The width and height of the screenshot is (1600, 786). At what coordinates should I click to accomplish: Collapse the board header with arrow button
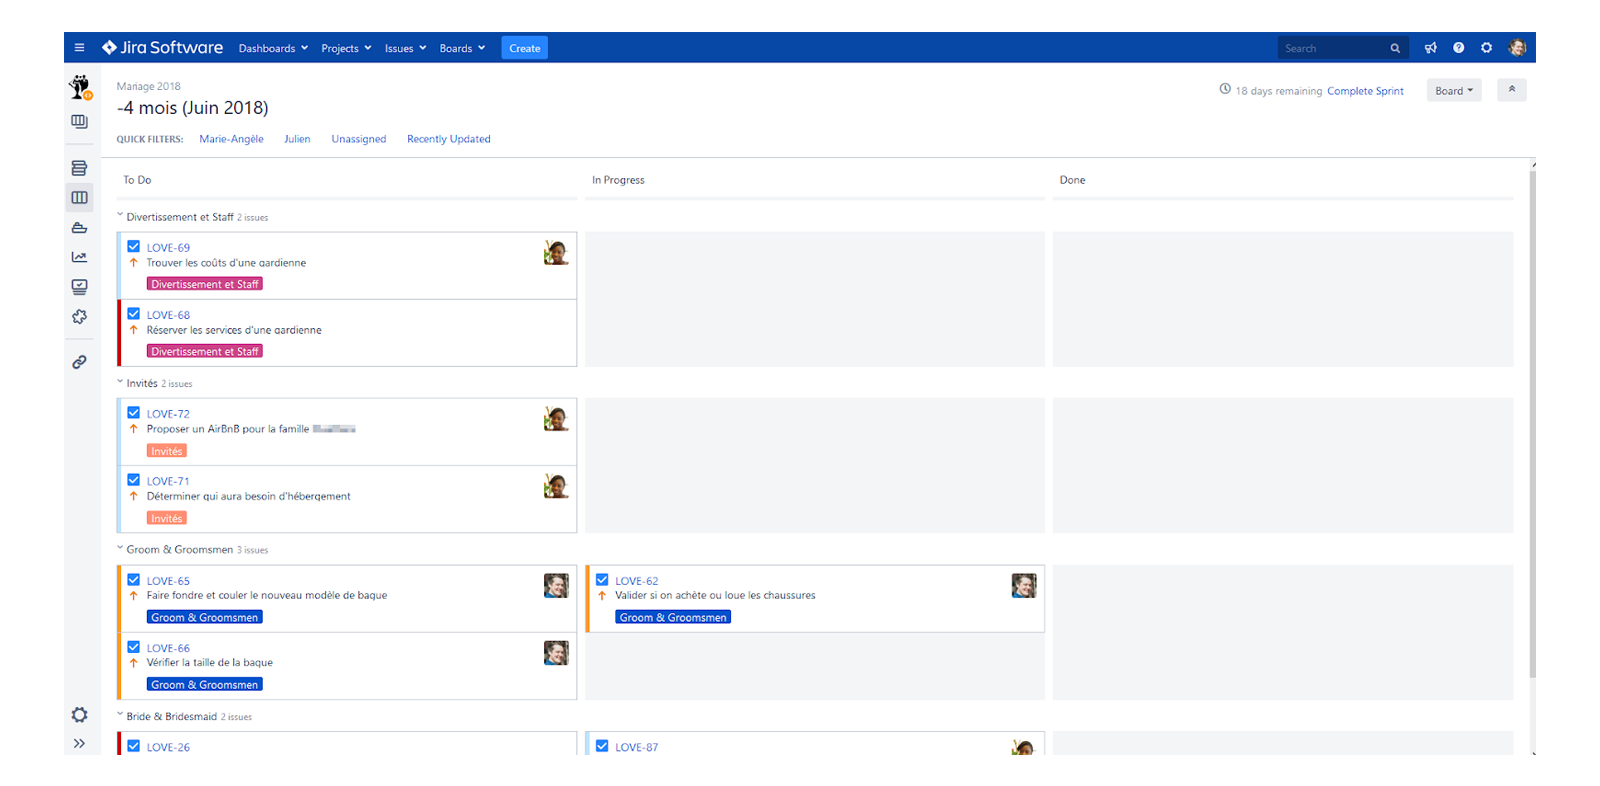pyautogui.click(x=1512, y=90)
